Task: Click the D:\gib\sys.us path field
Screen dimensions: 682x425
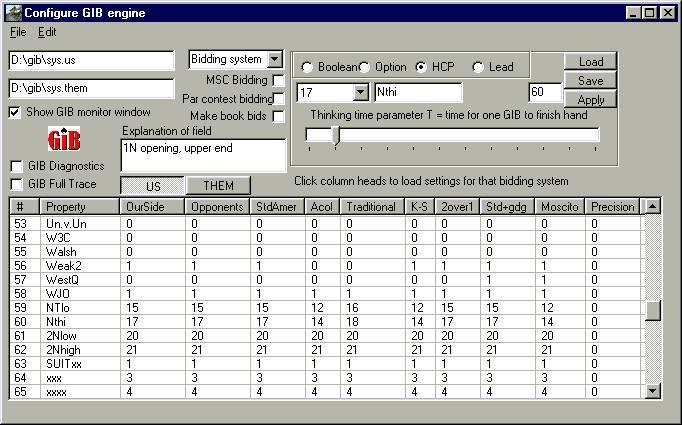Action: pos(91,61)
